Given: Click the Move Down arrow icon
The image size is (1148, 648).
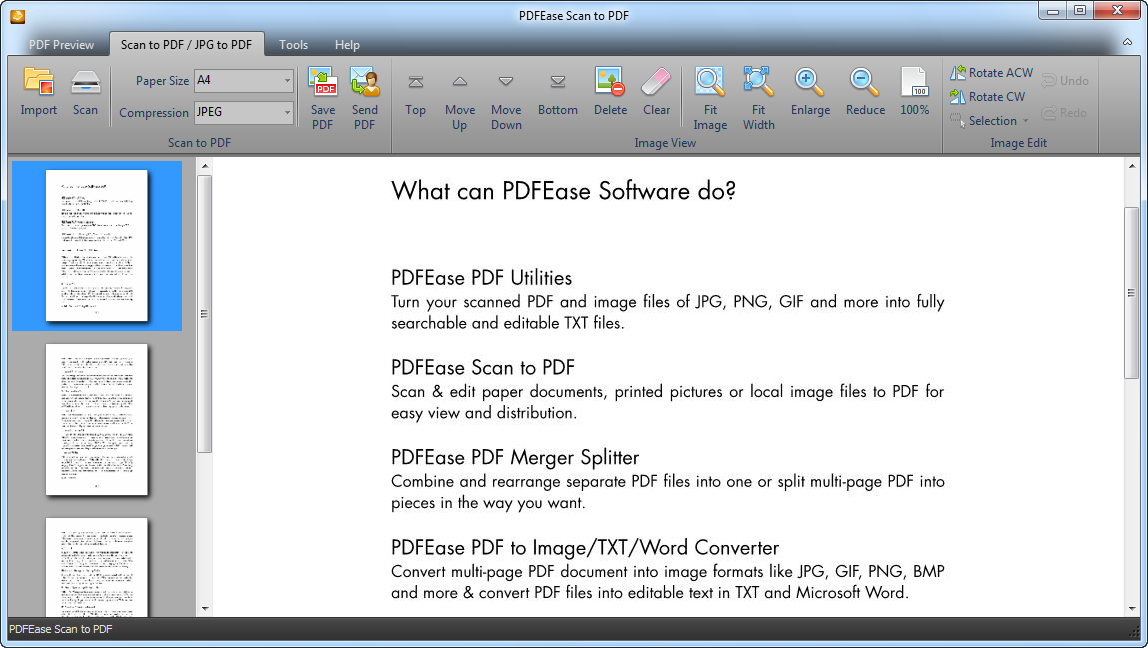Looking at the screenshot, I should (506, 81).
